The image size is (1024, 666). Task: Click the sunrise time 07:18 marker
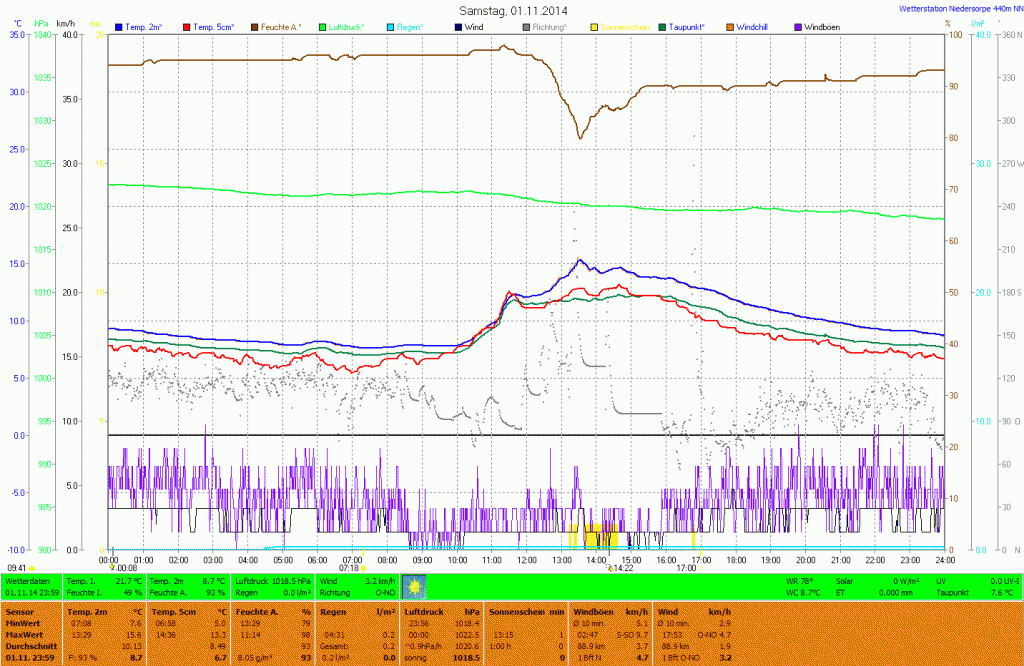pos(348,568)
